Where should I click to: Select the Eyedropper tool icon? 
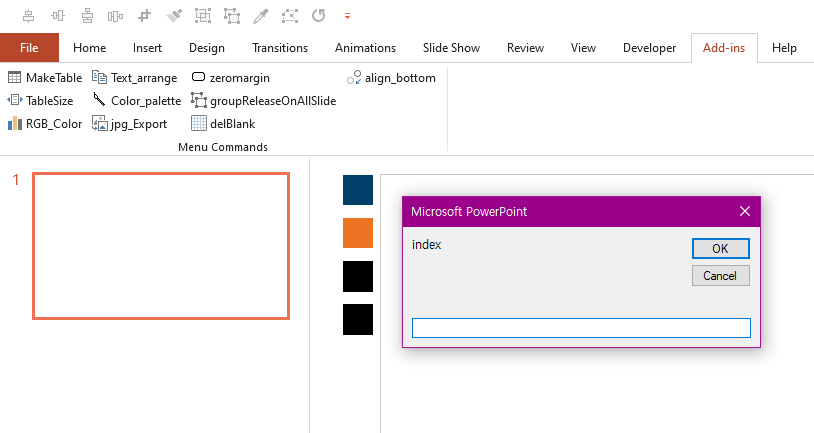coord(261,16)
